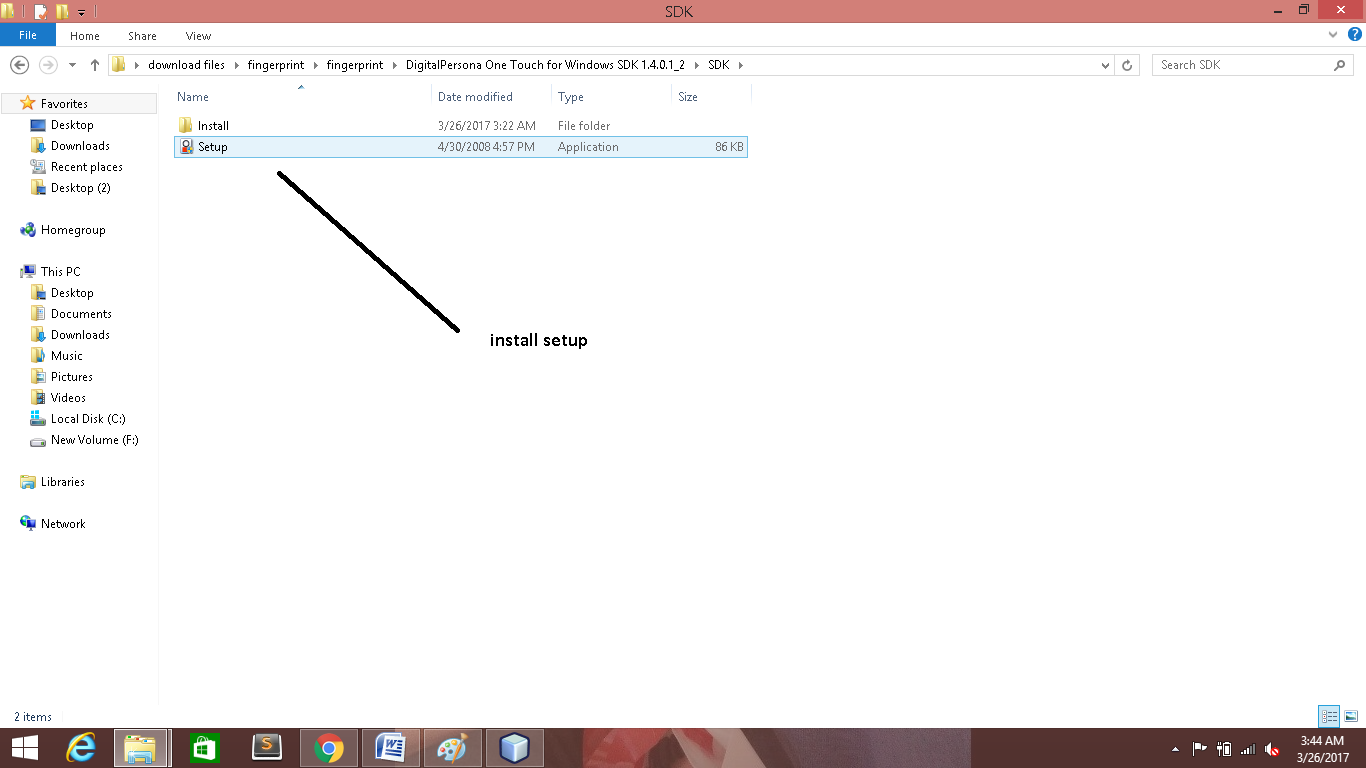Screen dimensions: 1366x768
Task: Select the Setup application file
Action: coord(461,147)
